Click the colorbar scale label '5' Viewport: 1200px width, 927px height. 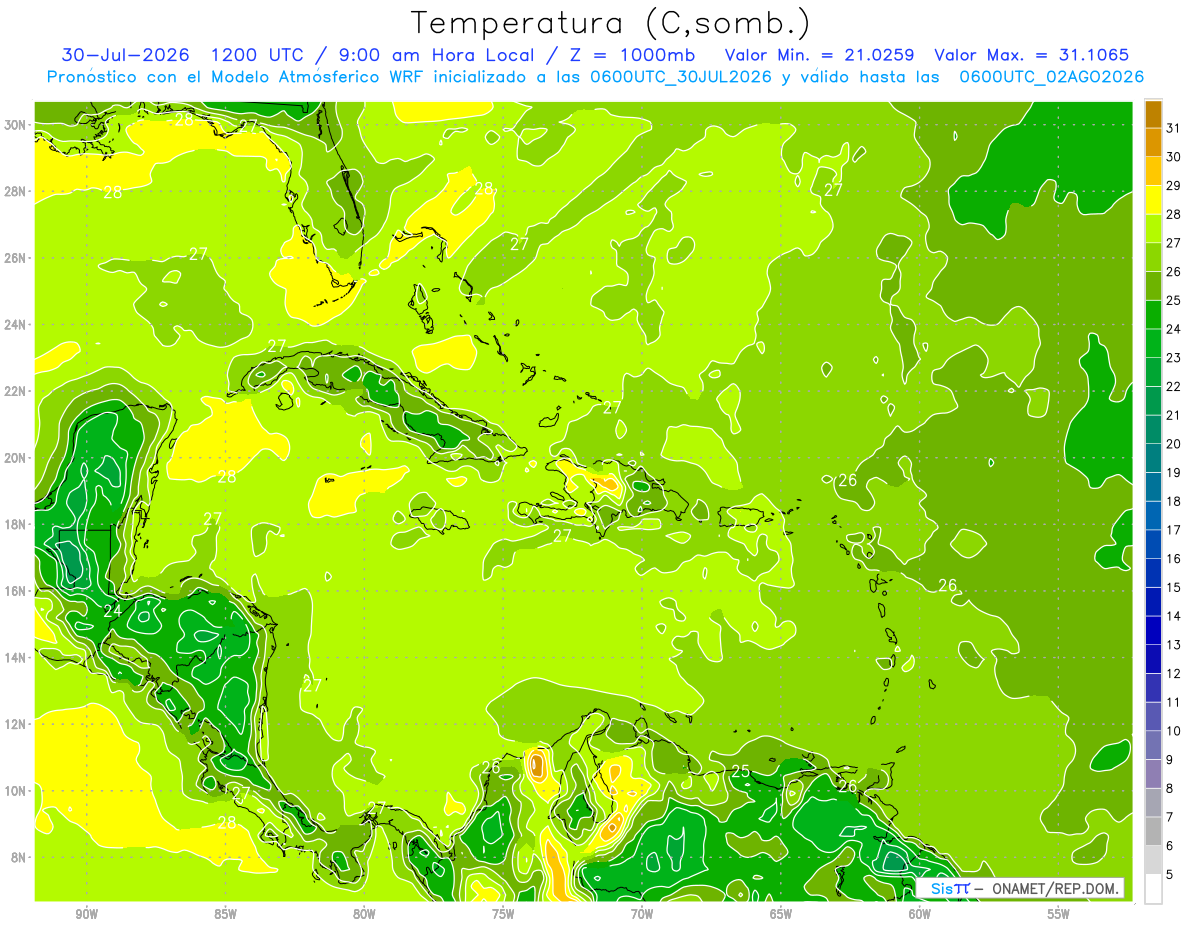(1170, 875)
